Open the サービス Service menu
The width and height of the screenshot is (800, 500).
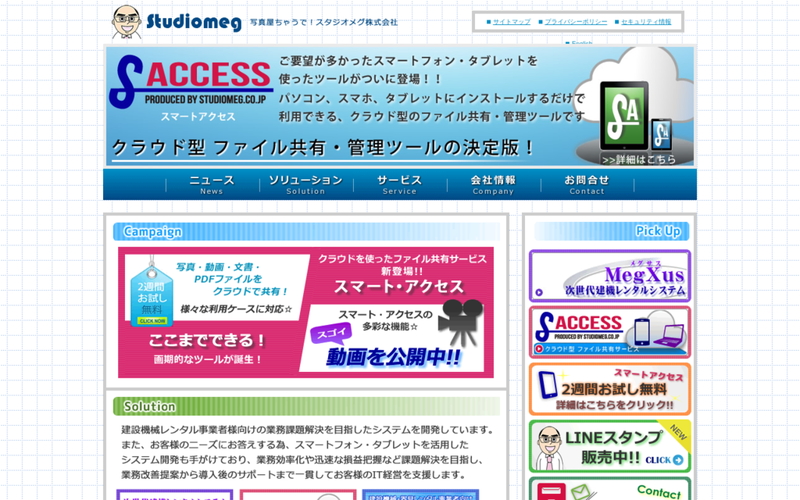point(399,185)
